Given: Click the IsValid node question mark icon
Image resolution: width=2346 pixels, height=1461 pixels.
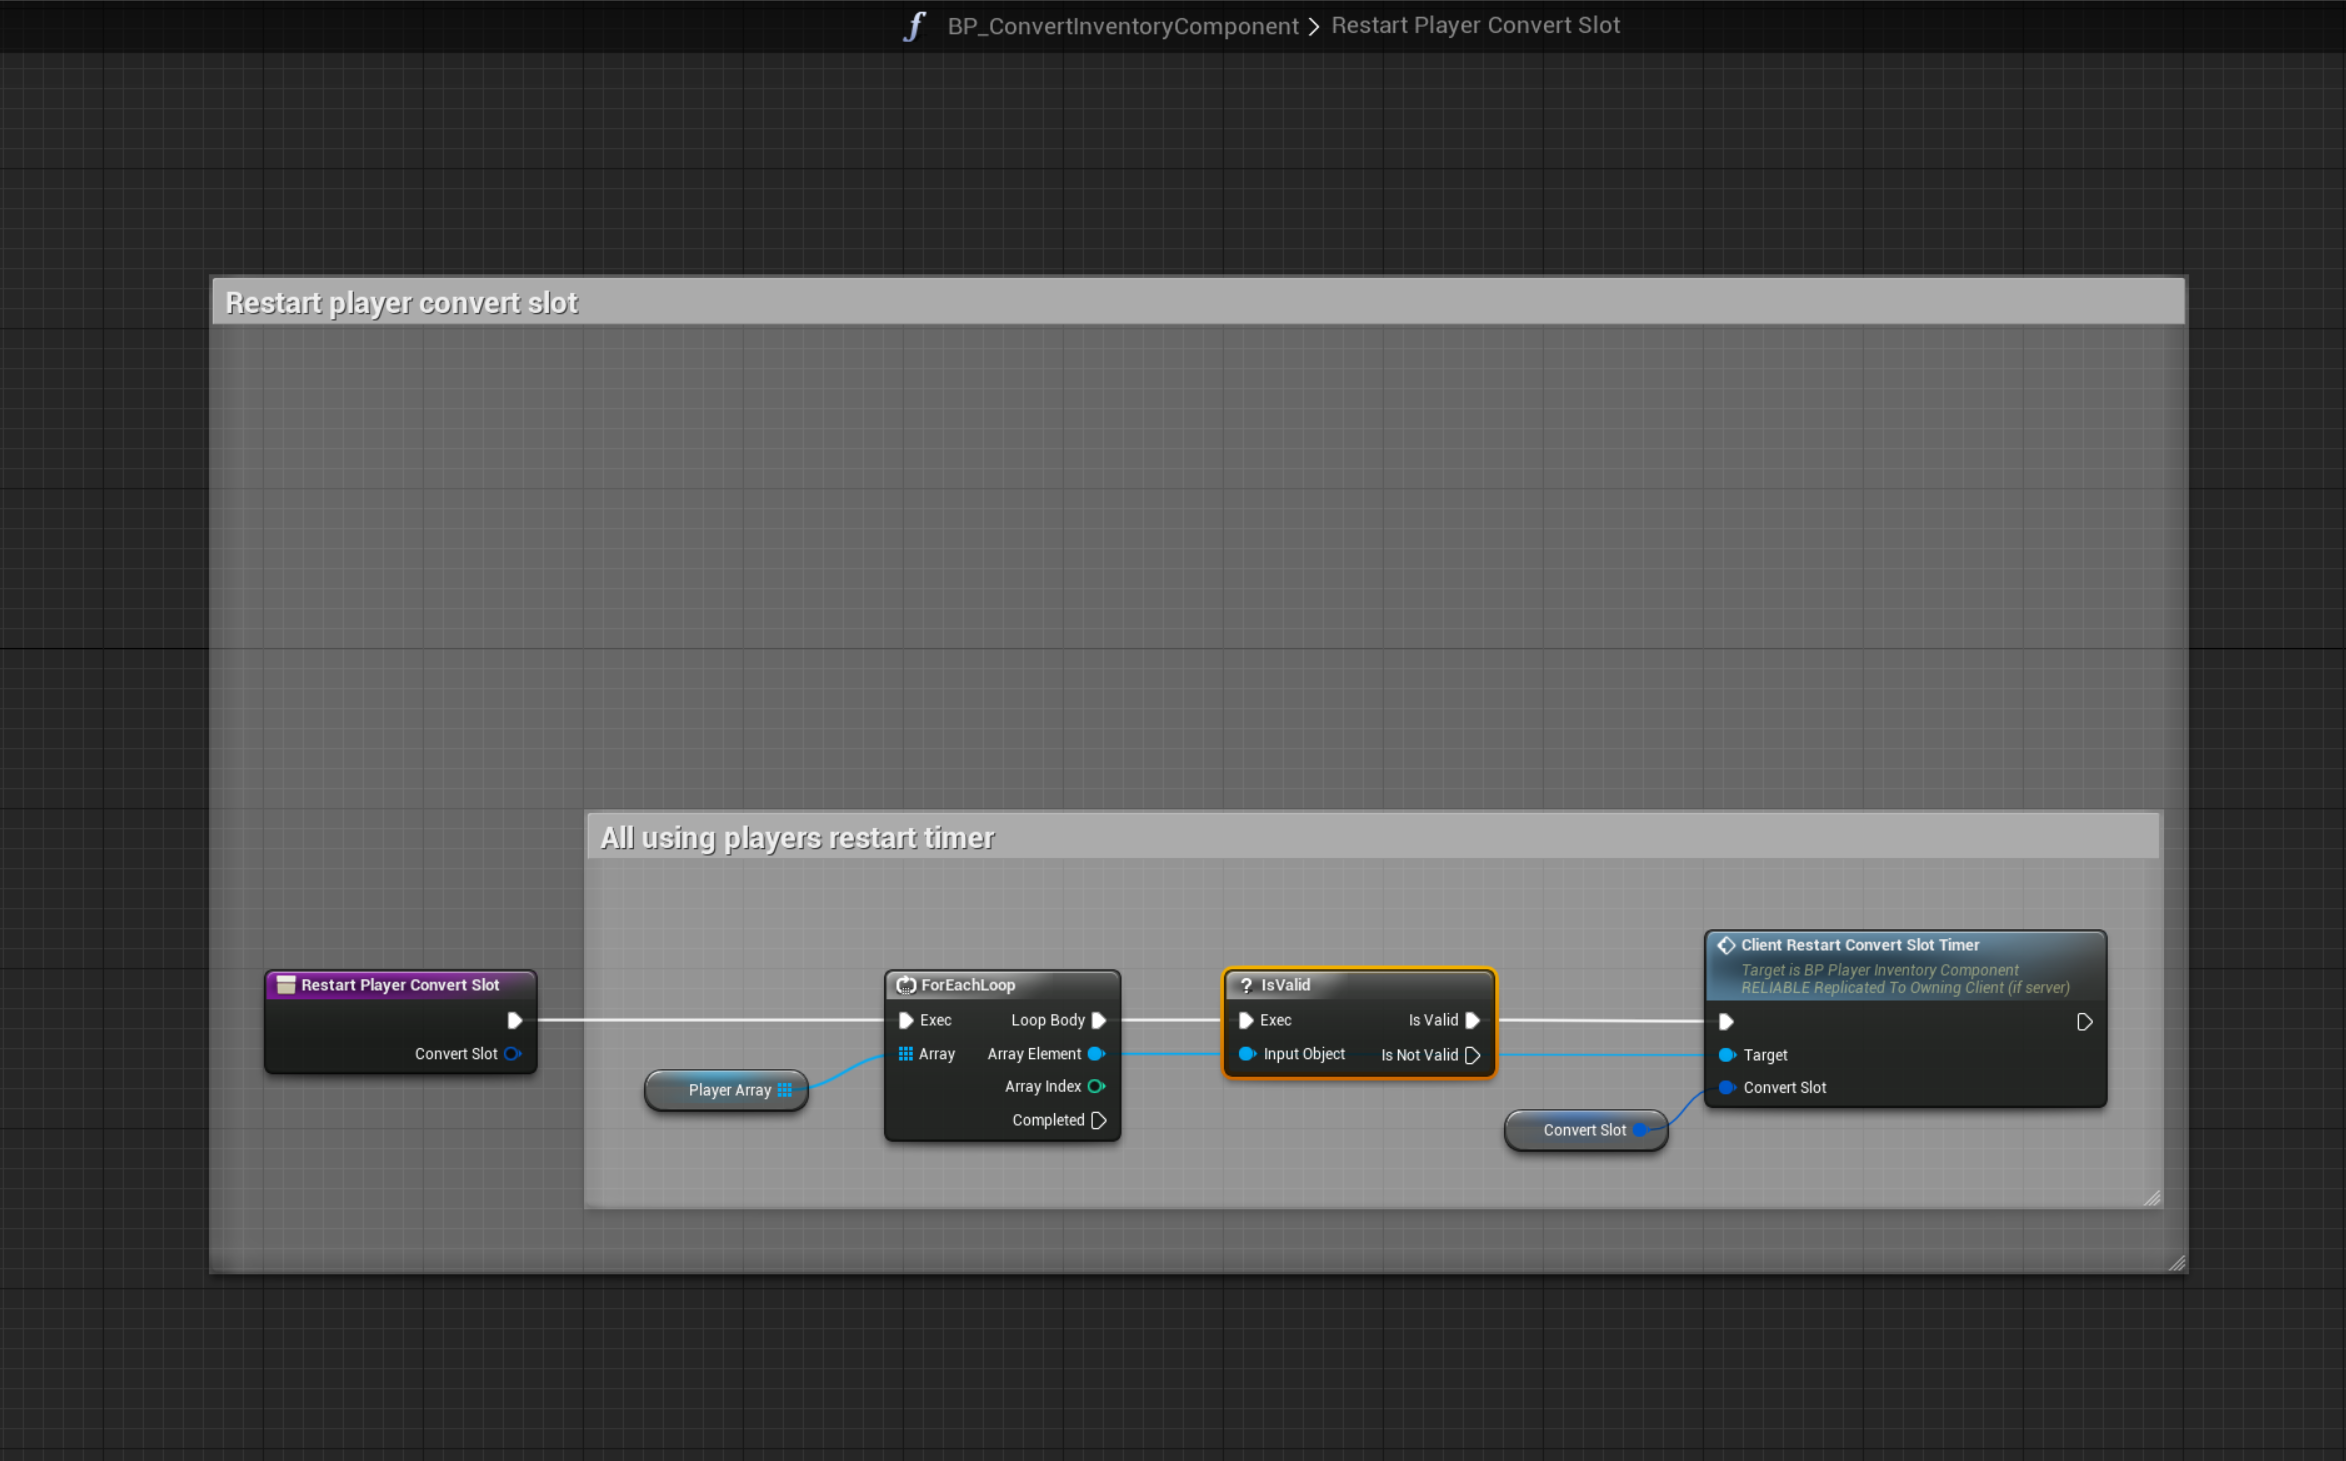Looking at the screenshot, I should (x=1246, y=985).
